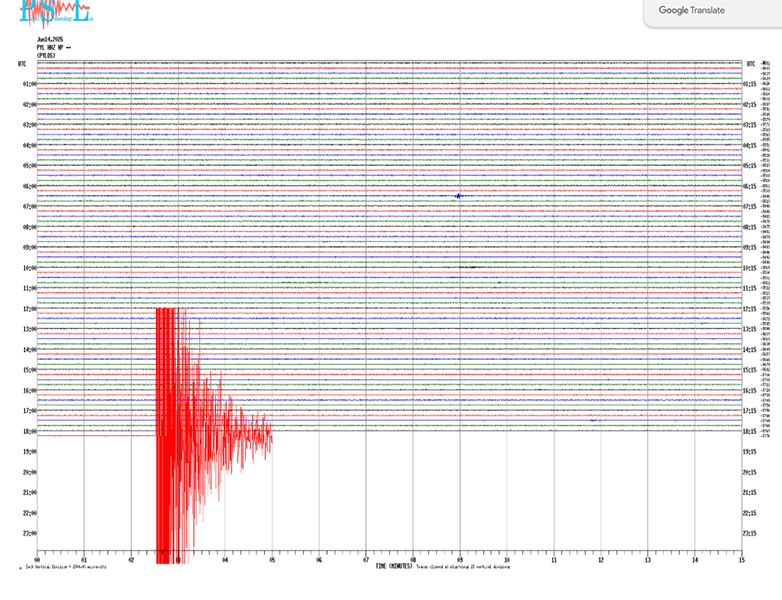Viewport: 782px width, 600px height.
Task: Click the "PYL HHZ HP" channel label
Action: (53, 47)
